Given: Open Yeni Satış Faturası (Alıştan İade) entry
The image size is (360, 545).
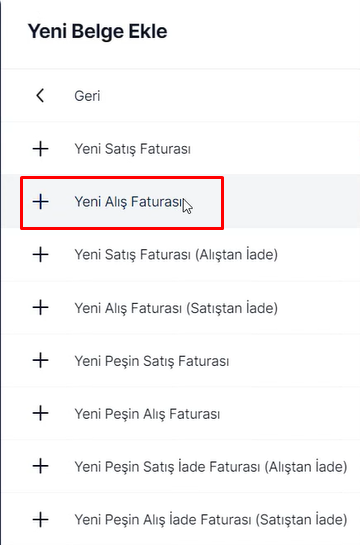Looking at the screenshot, I should [x=176, y=255].
